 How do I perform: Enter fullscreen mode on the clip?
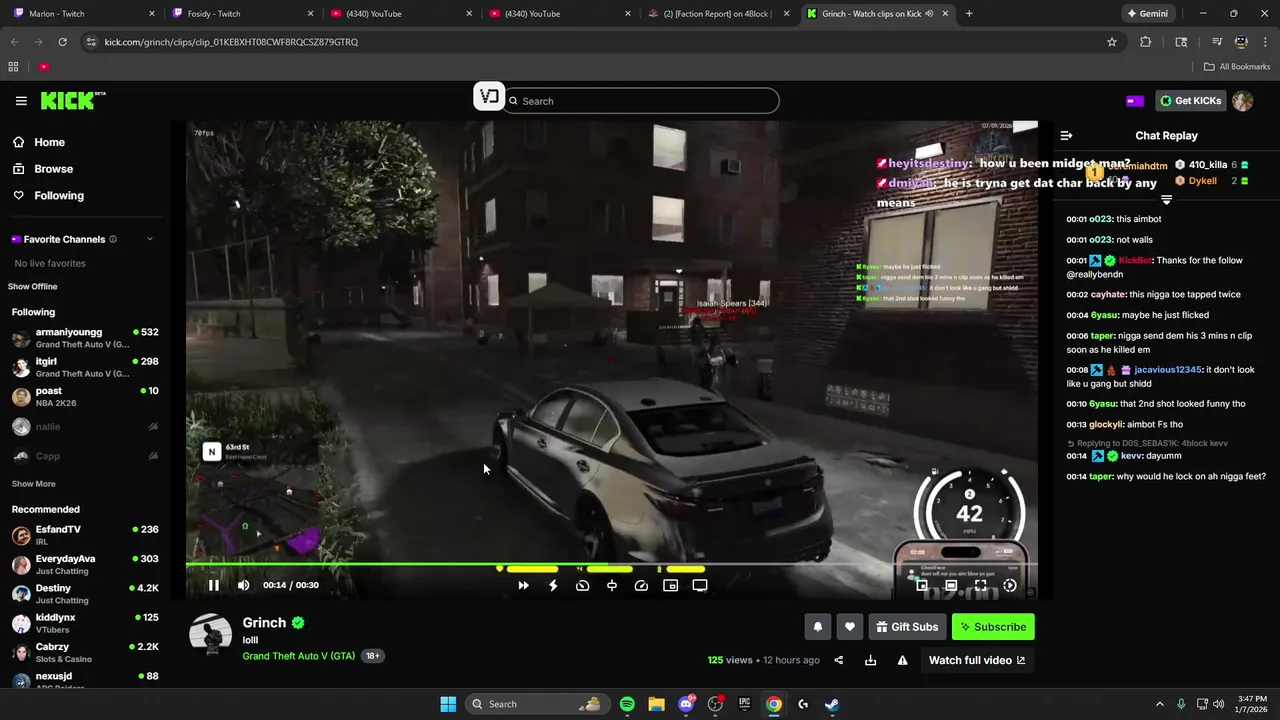980,586
